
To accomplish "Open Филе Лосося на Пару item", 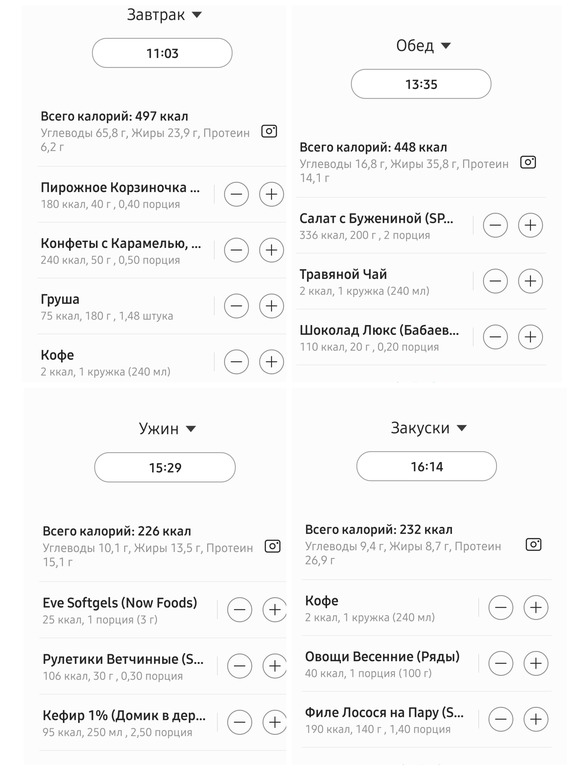I will tap(384, 720).
